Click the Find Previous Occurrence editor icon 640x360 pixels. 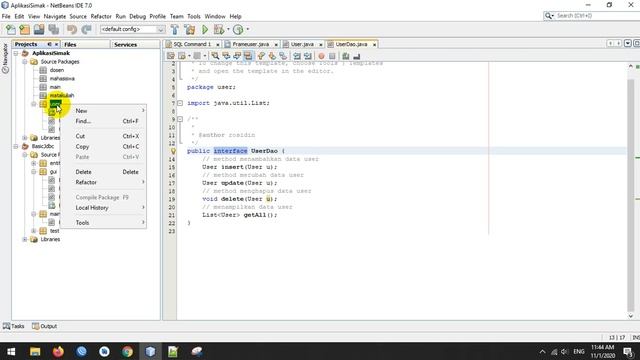(226, 56)
